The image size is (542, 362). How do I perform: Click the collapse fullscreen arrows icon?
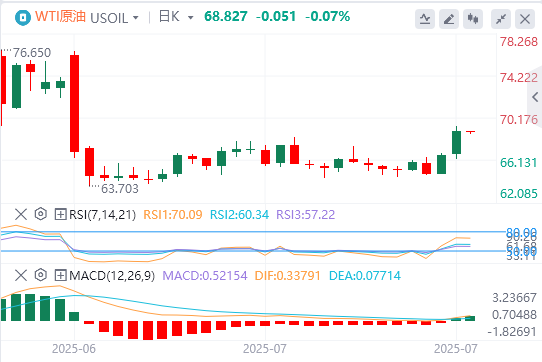(501, 19)
